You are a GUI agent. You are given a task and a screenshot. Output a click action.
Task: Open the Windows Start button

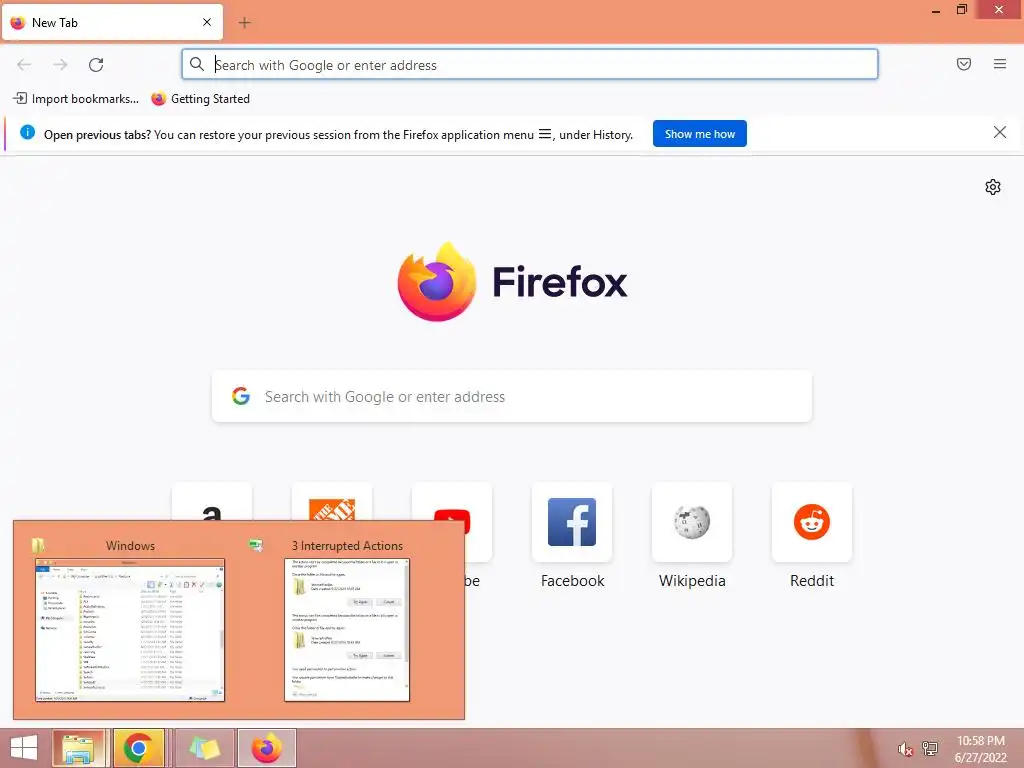[x=24, y=748]
